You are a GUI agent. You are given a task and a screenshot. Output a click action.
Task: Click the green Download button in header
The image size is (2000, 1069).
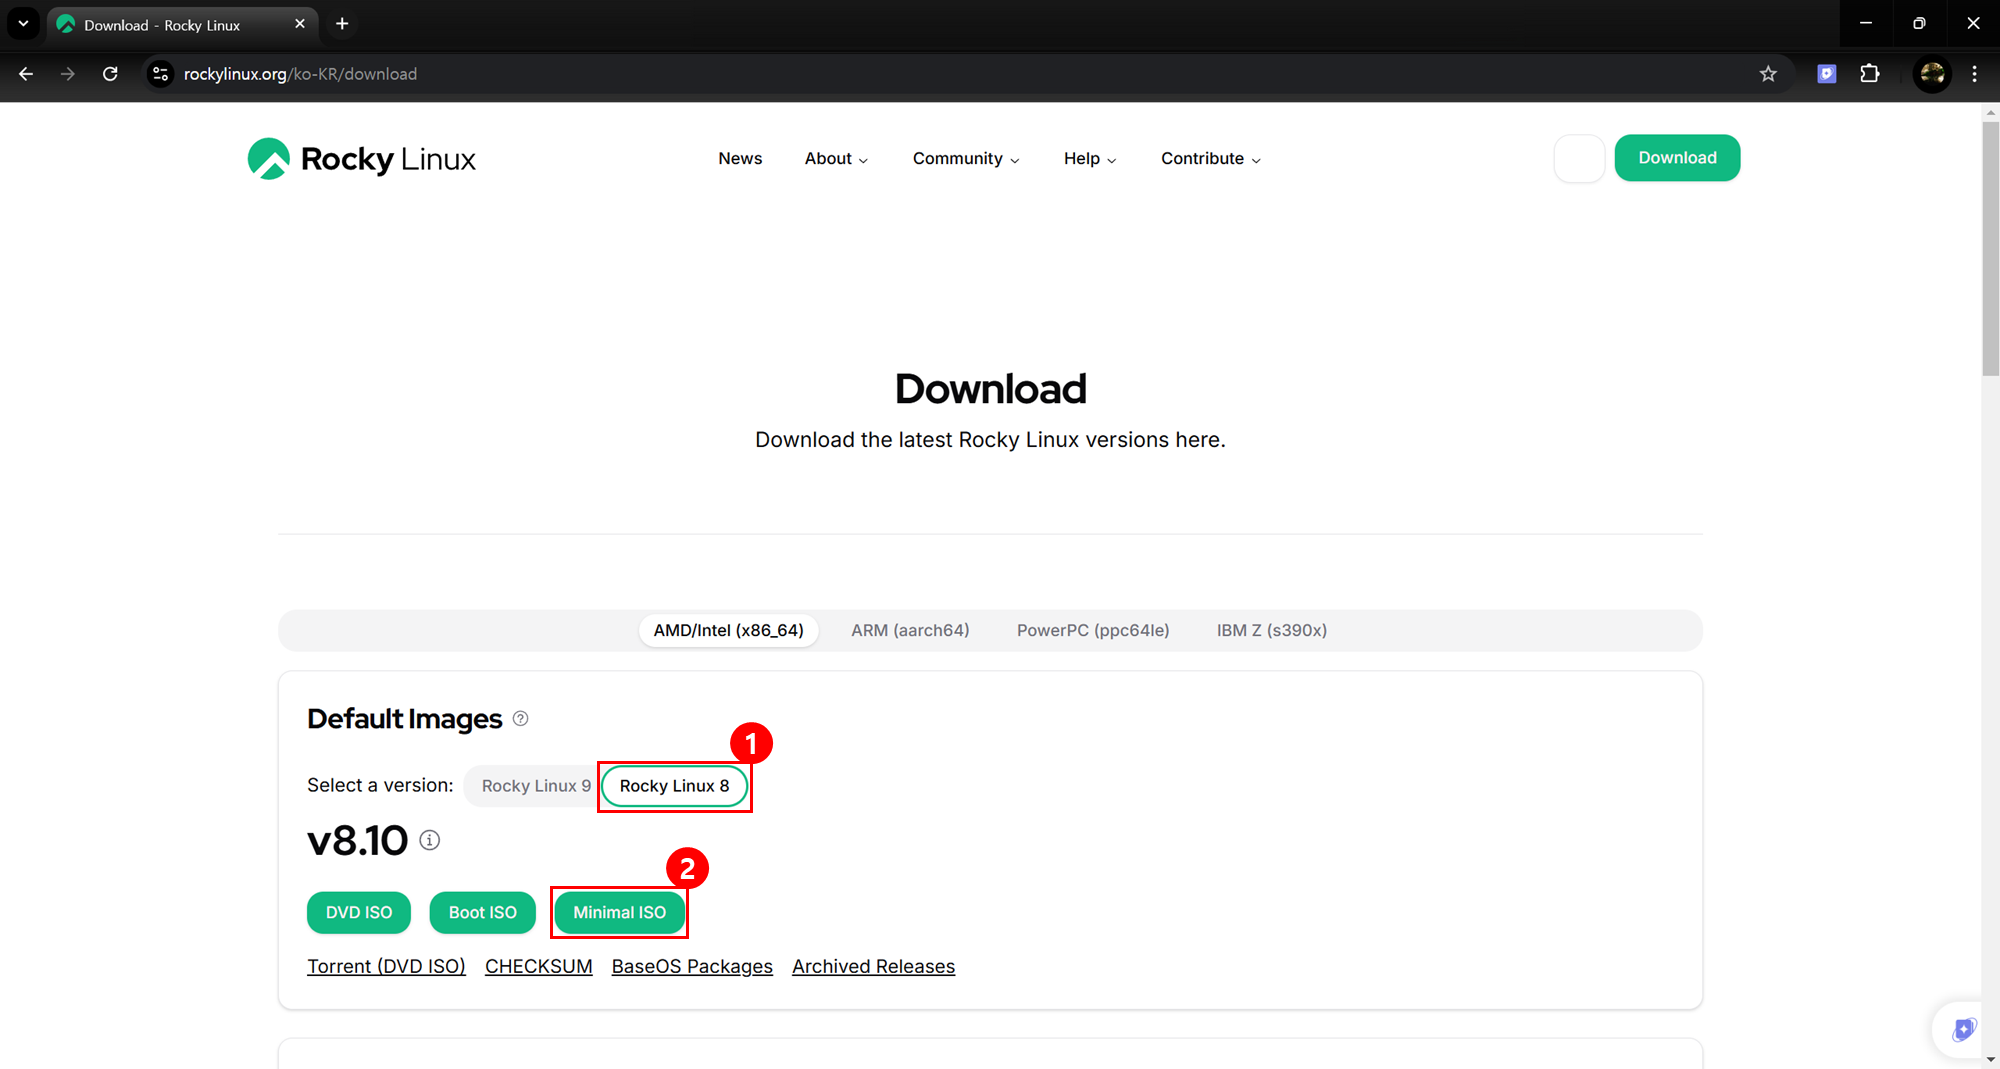[1677, 158]
